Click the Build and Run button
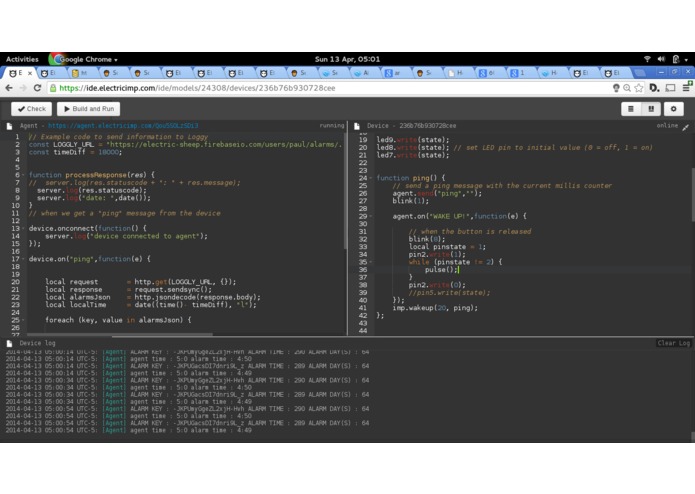The image size is (695, 494). (89, 109)
